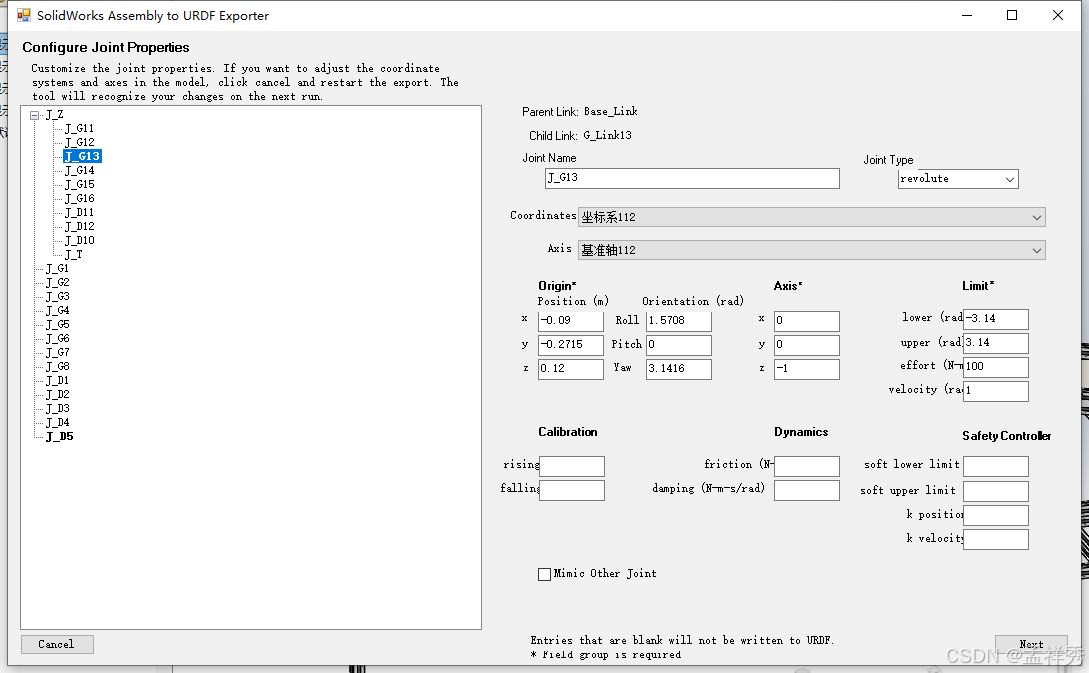
Task: Select J_G7 in the joint tree
Action: 57,352
